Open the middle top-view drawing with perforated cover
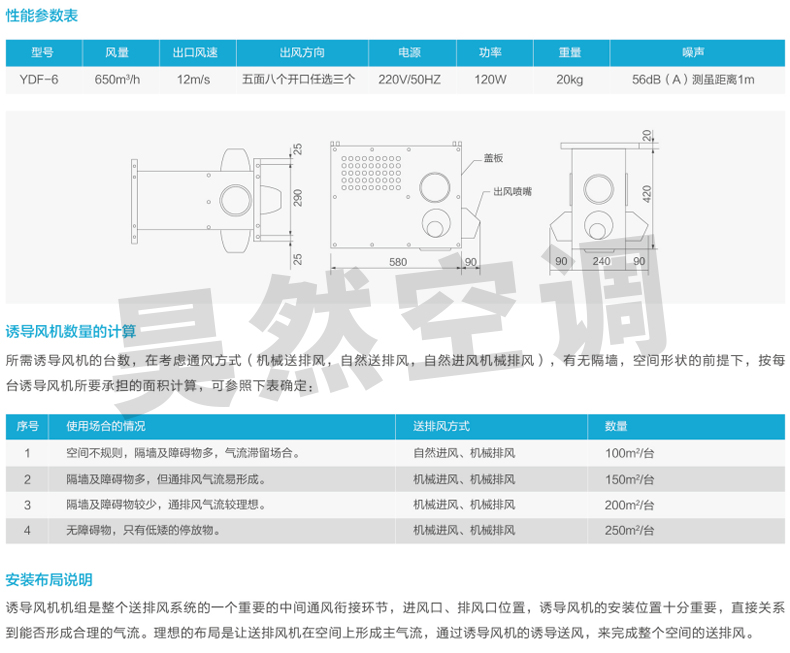 pyautogui.click(x=397, y=196)
